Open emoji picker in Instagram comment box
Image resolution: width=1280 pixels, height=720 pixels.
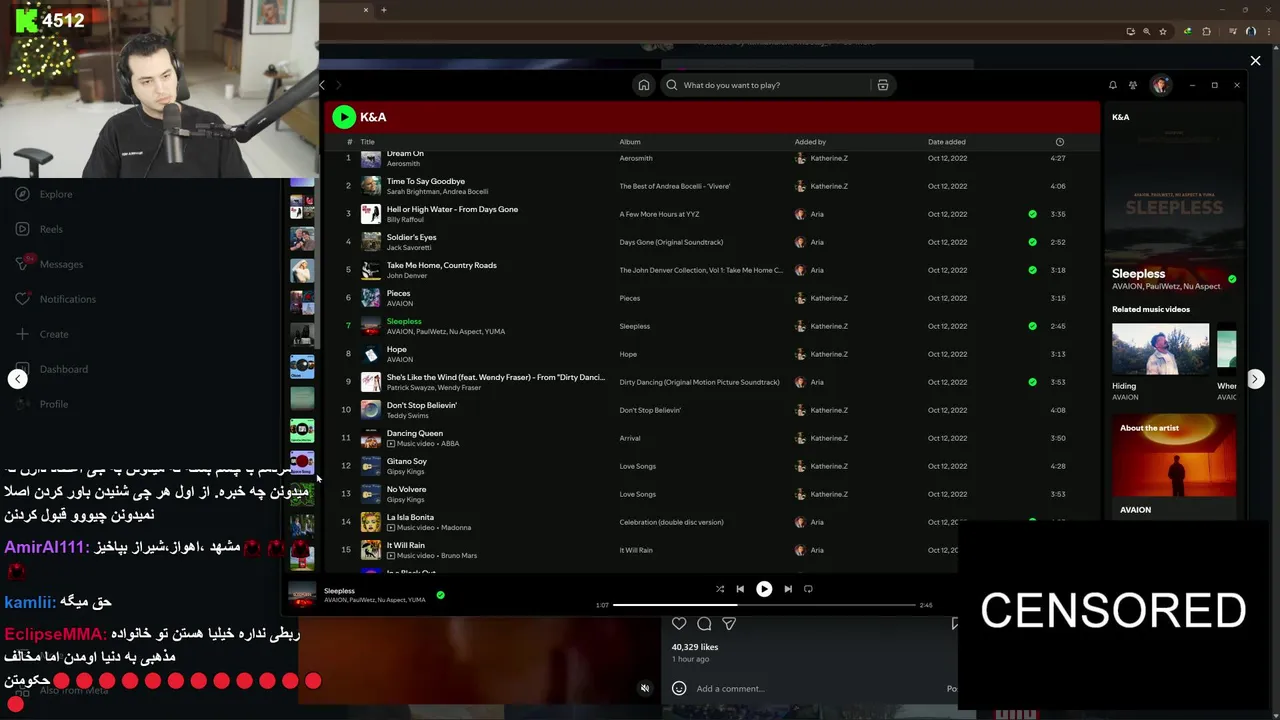(679, 688)
